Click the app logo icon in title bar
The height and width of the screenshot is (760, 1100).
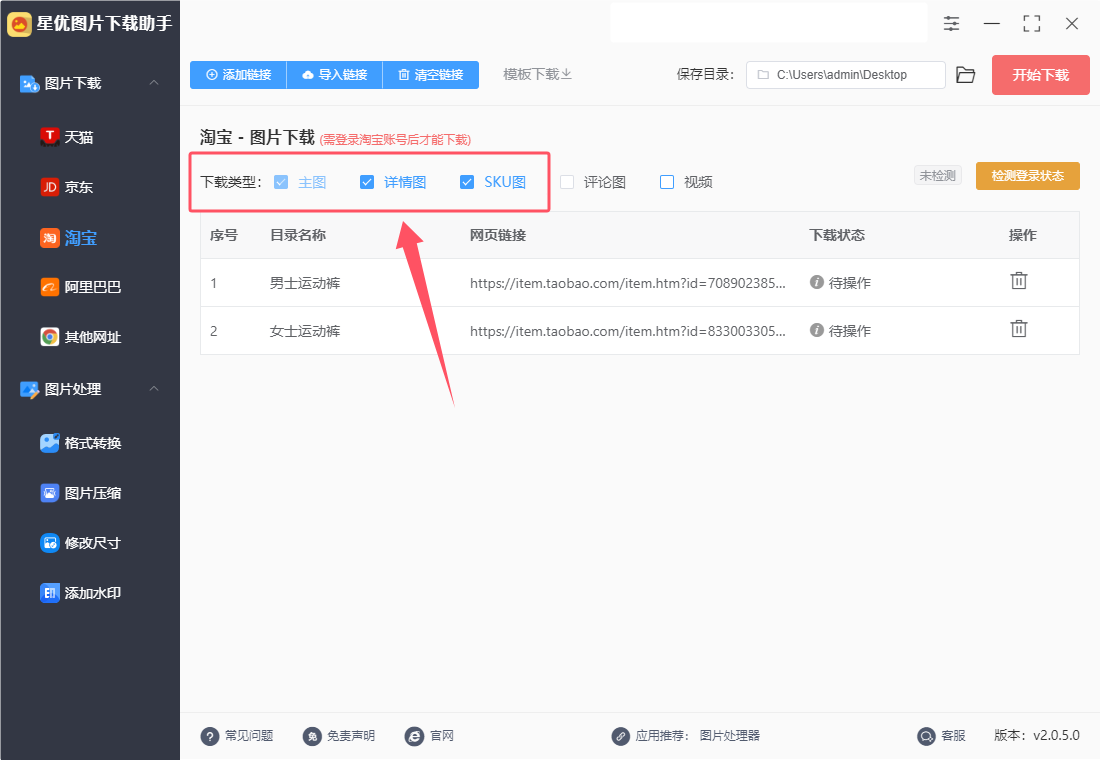[20, 24]
